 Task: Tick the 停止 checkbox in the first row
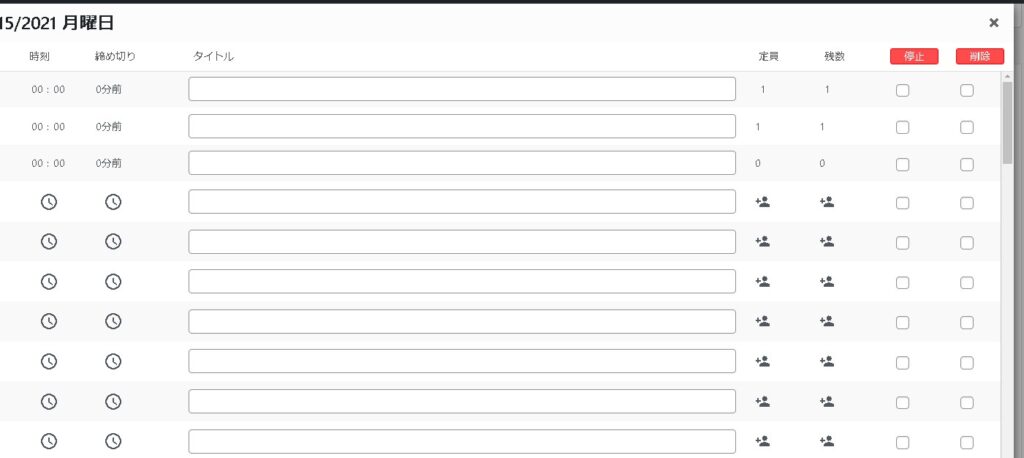[902, 90]
